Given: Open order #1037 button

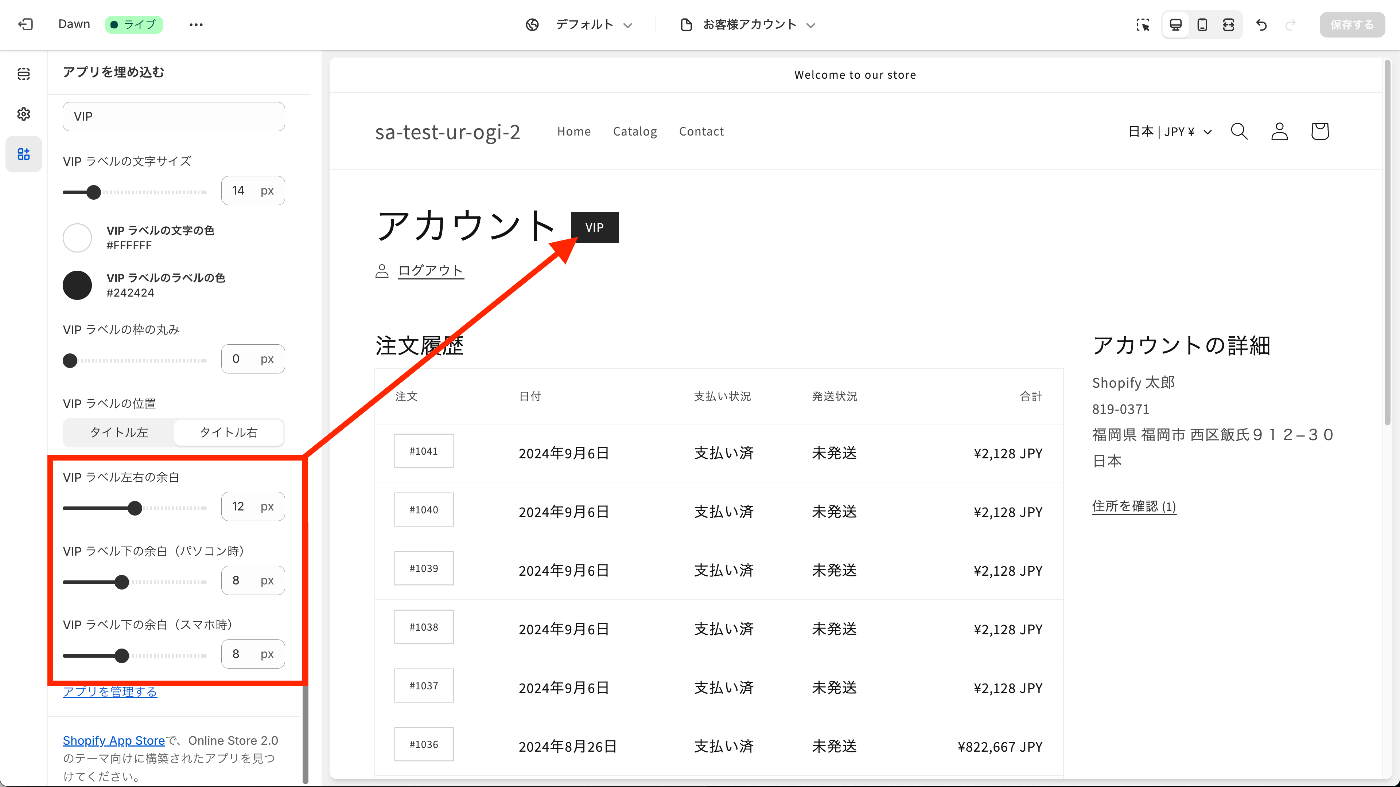Looking at the screenshot, I should pyautogui.click(x=424, y=686).
